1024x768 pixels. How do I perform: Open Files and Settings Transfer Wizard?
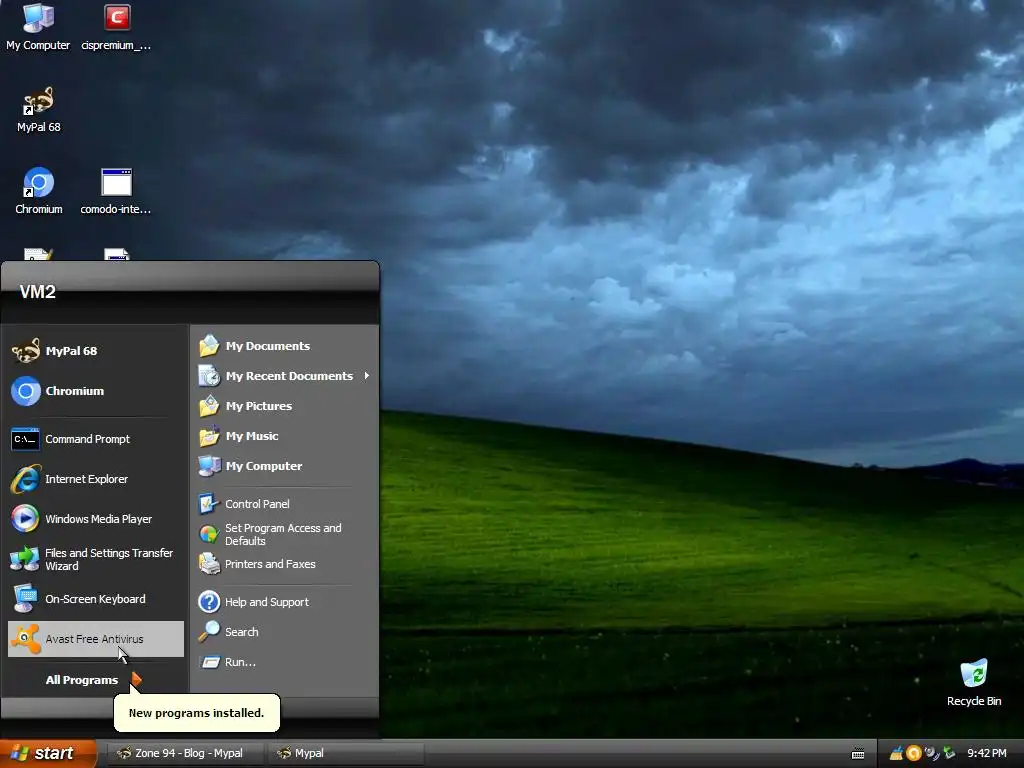coord(95,559)
